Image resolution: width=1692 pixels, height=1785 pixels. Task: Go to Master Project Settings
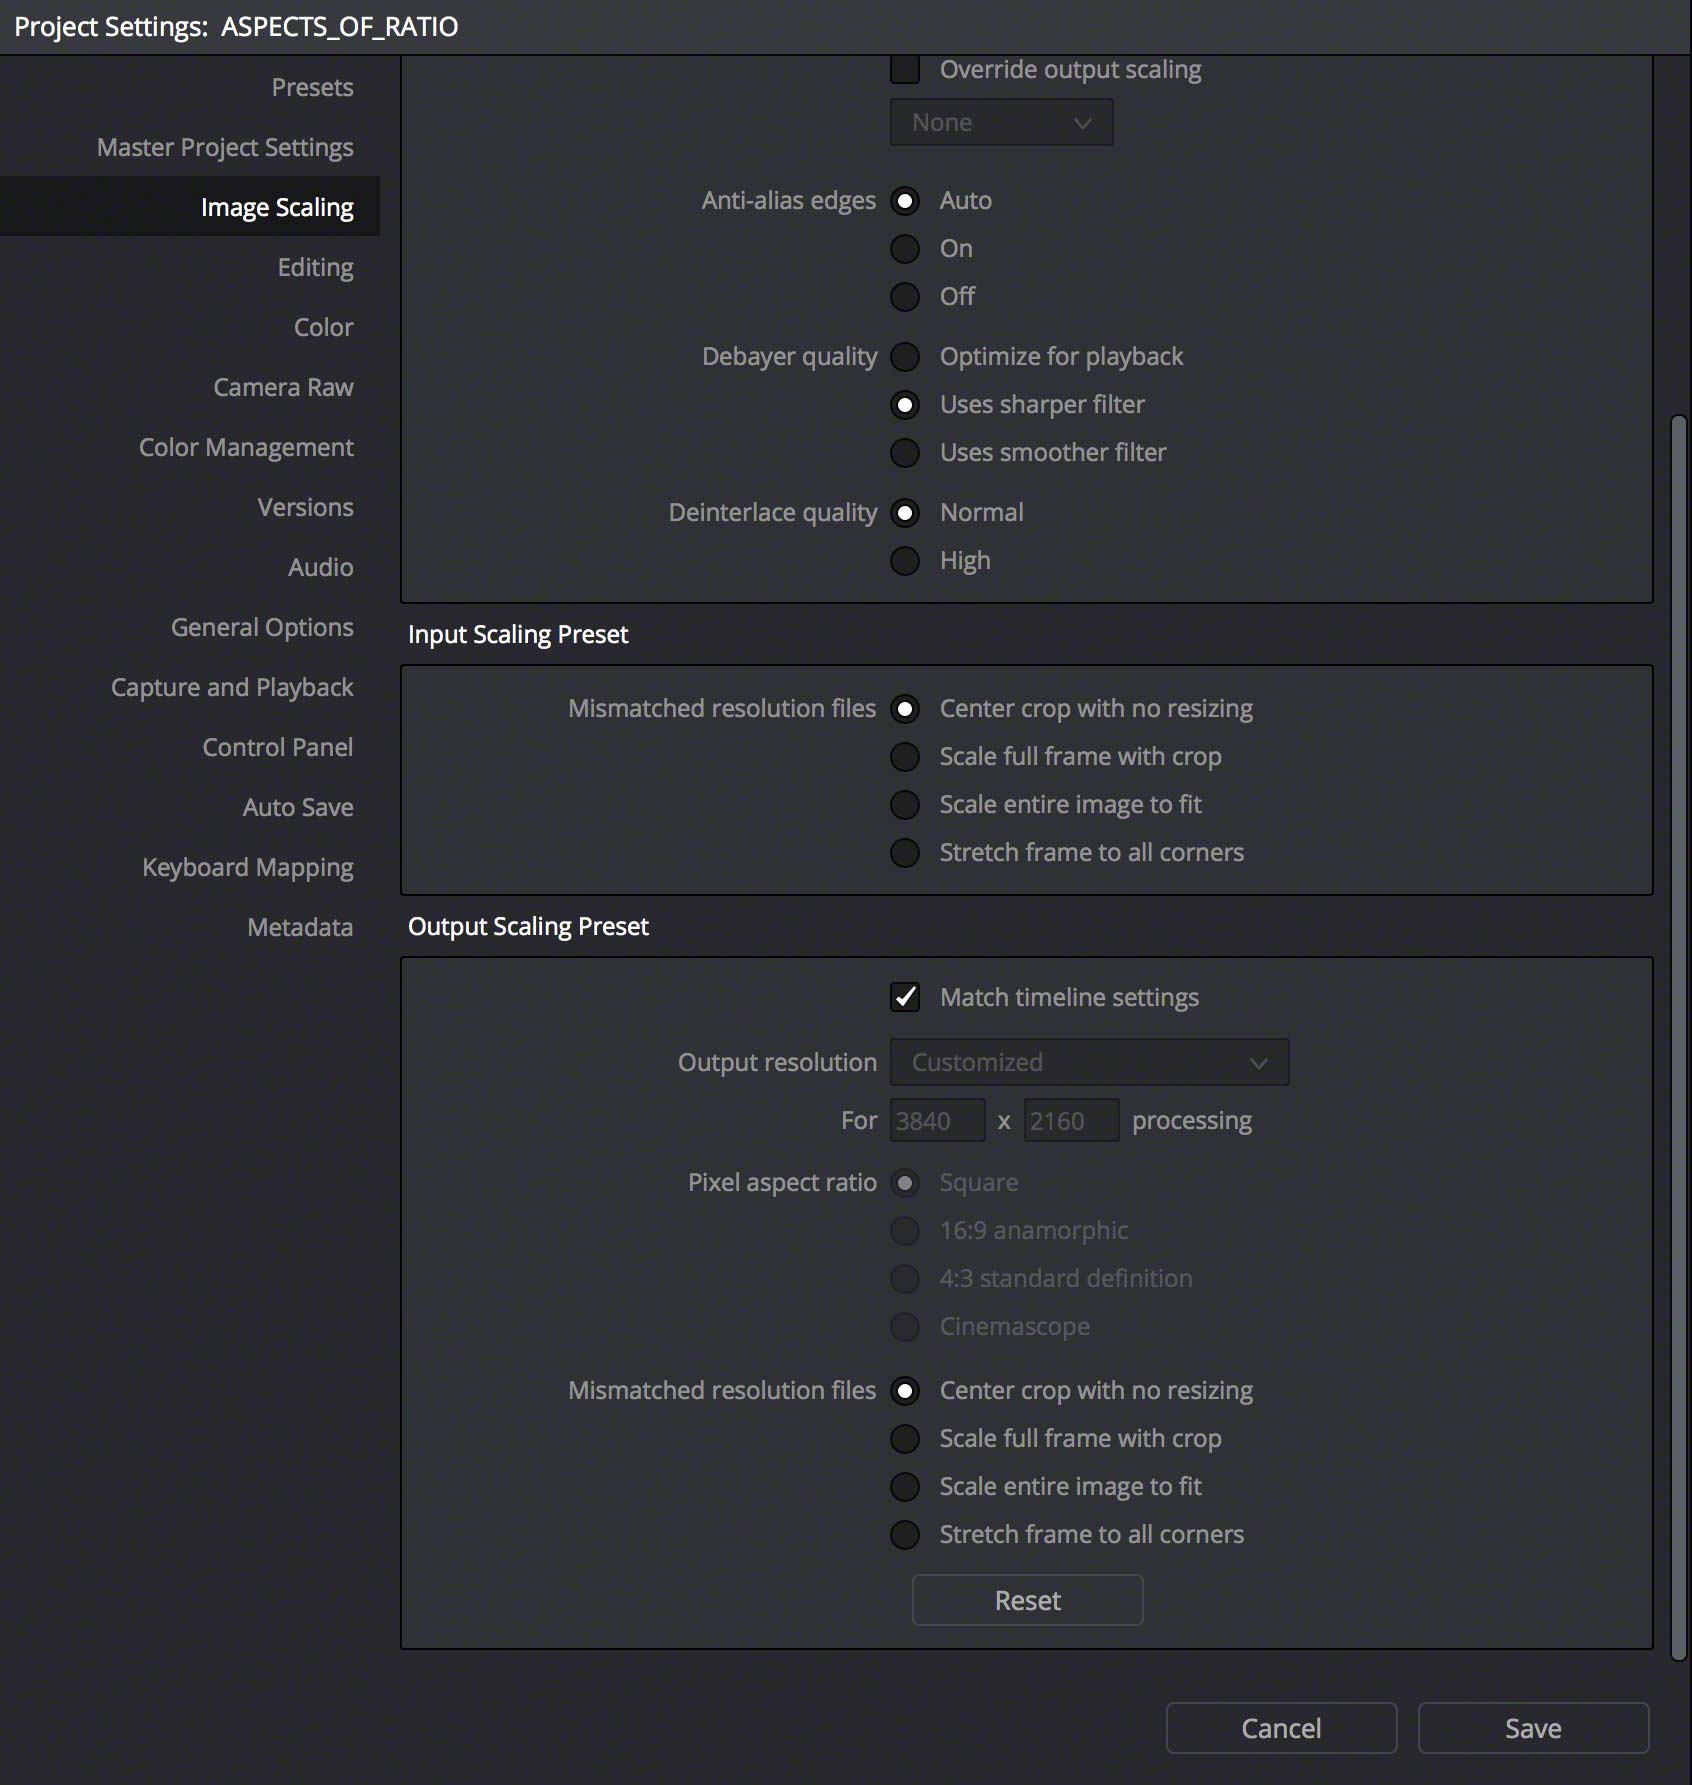pyautogui.click(x=225, y=147)
